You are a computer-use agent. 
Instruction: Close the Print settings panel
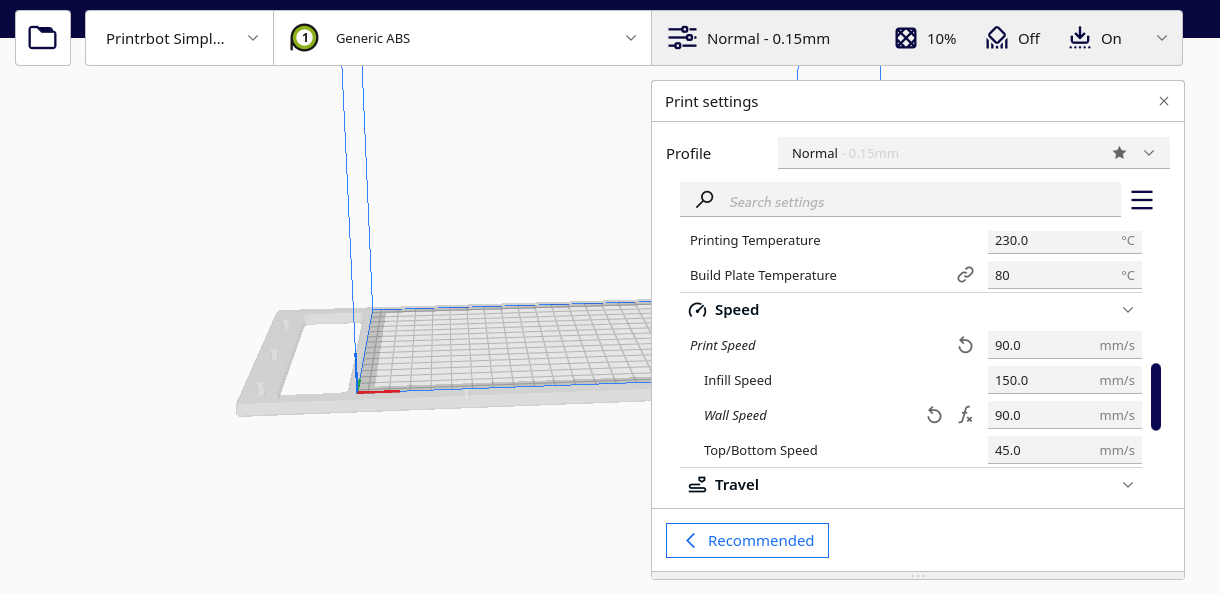[x=1163, y=101]
